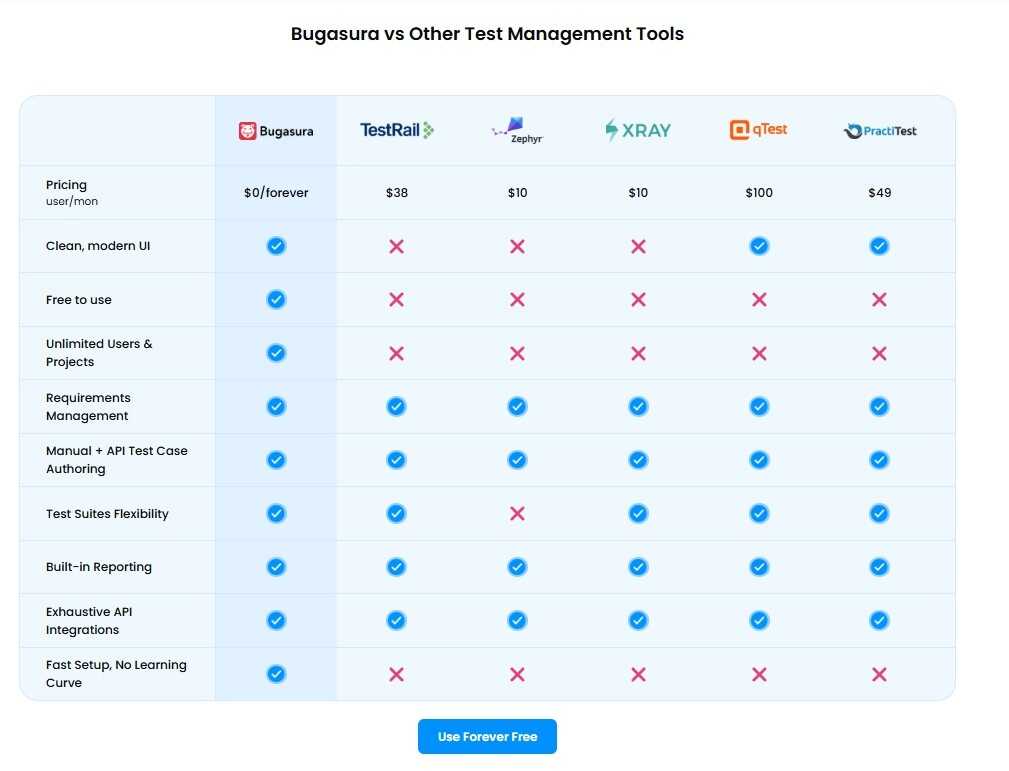Click TestRail's checkmark for Requirements Management
The width and height of the screenshot is (1009, 771).
(x=397, y=406)
